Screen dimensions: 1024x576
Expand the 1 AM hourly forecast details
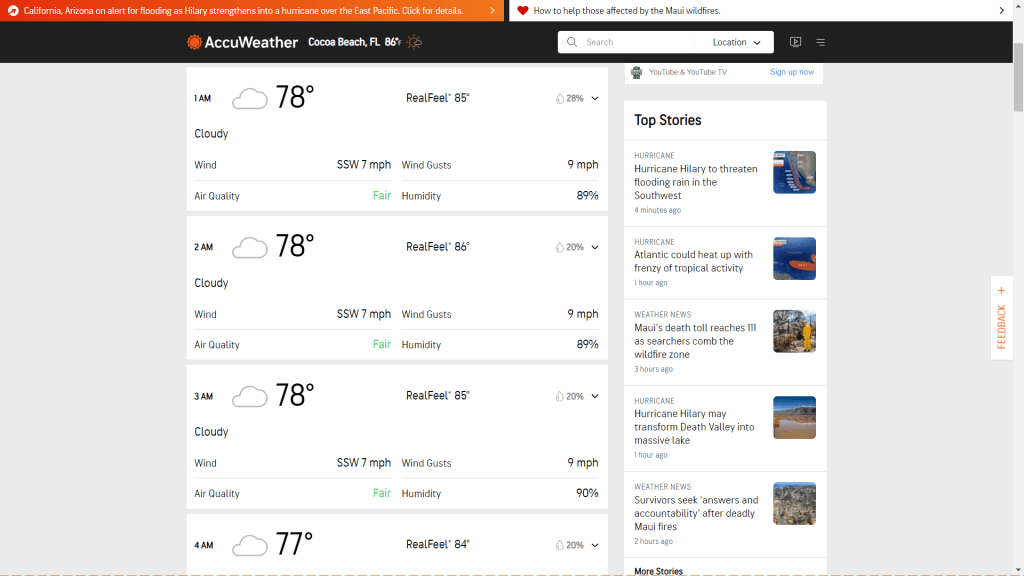(x=594, y=98)
